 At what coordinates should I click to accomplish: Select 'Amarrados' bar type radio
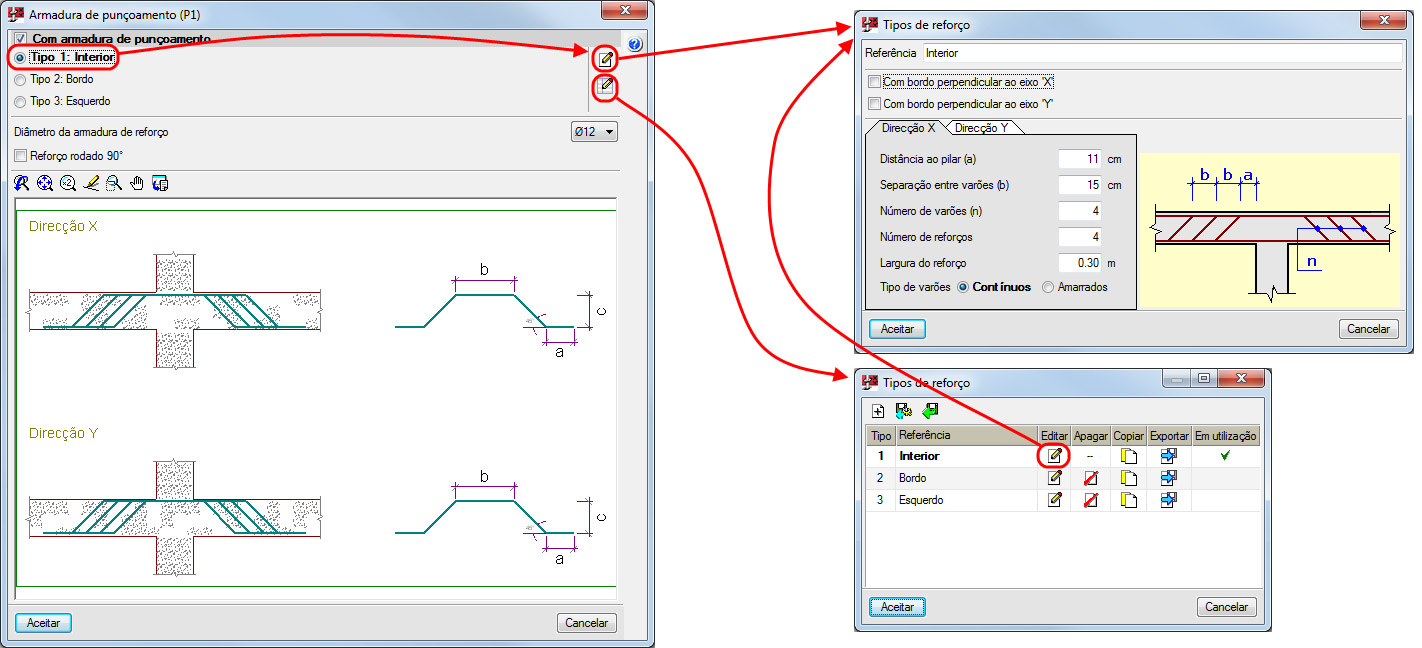[x=1048, y=287]
